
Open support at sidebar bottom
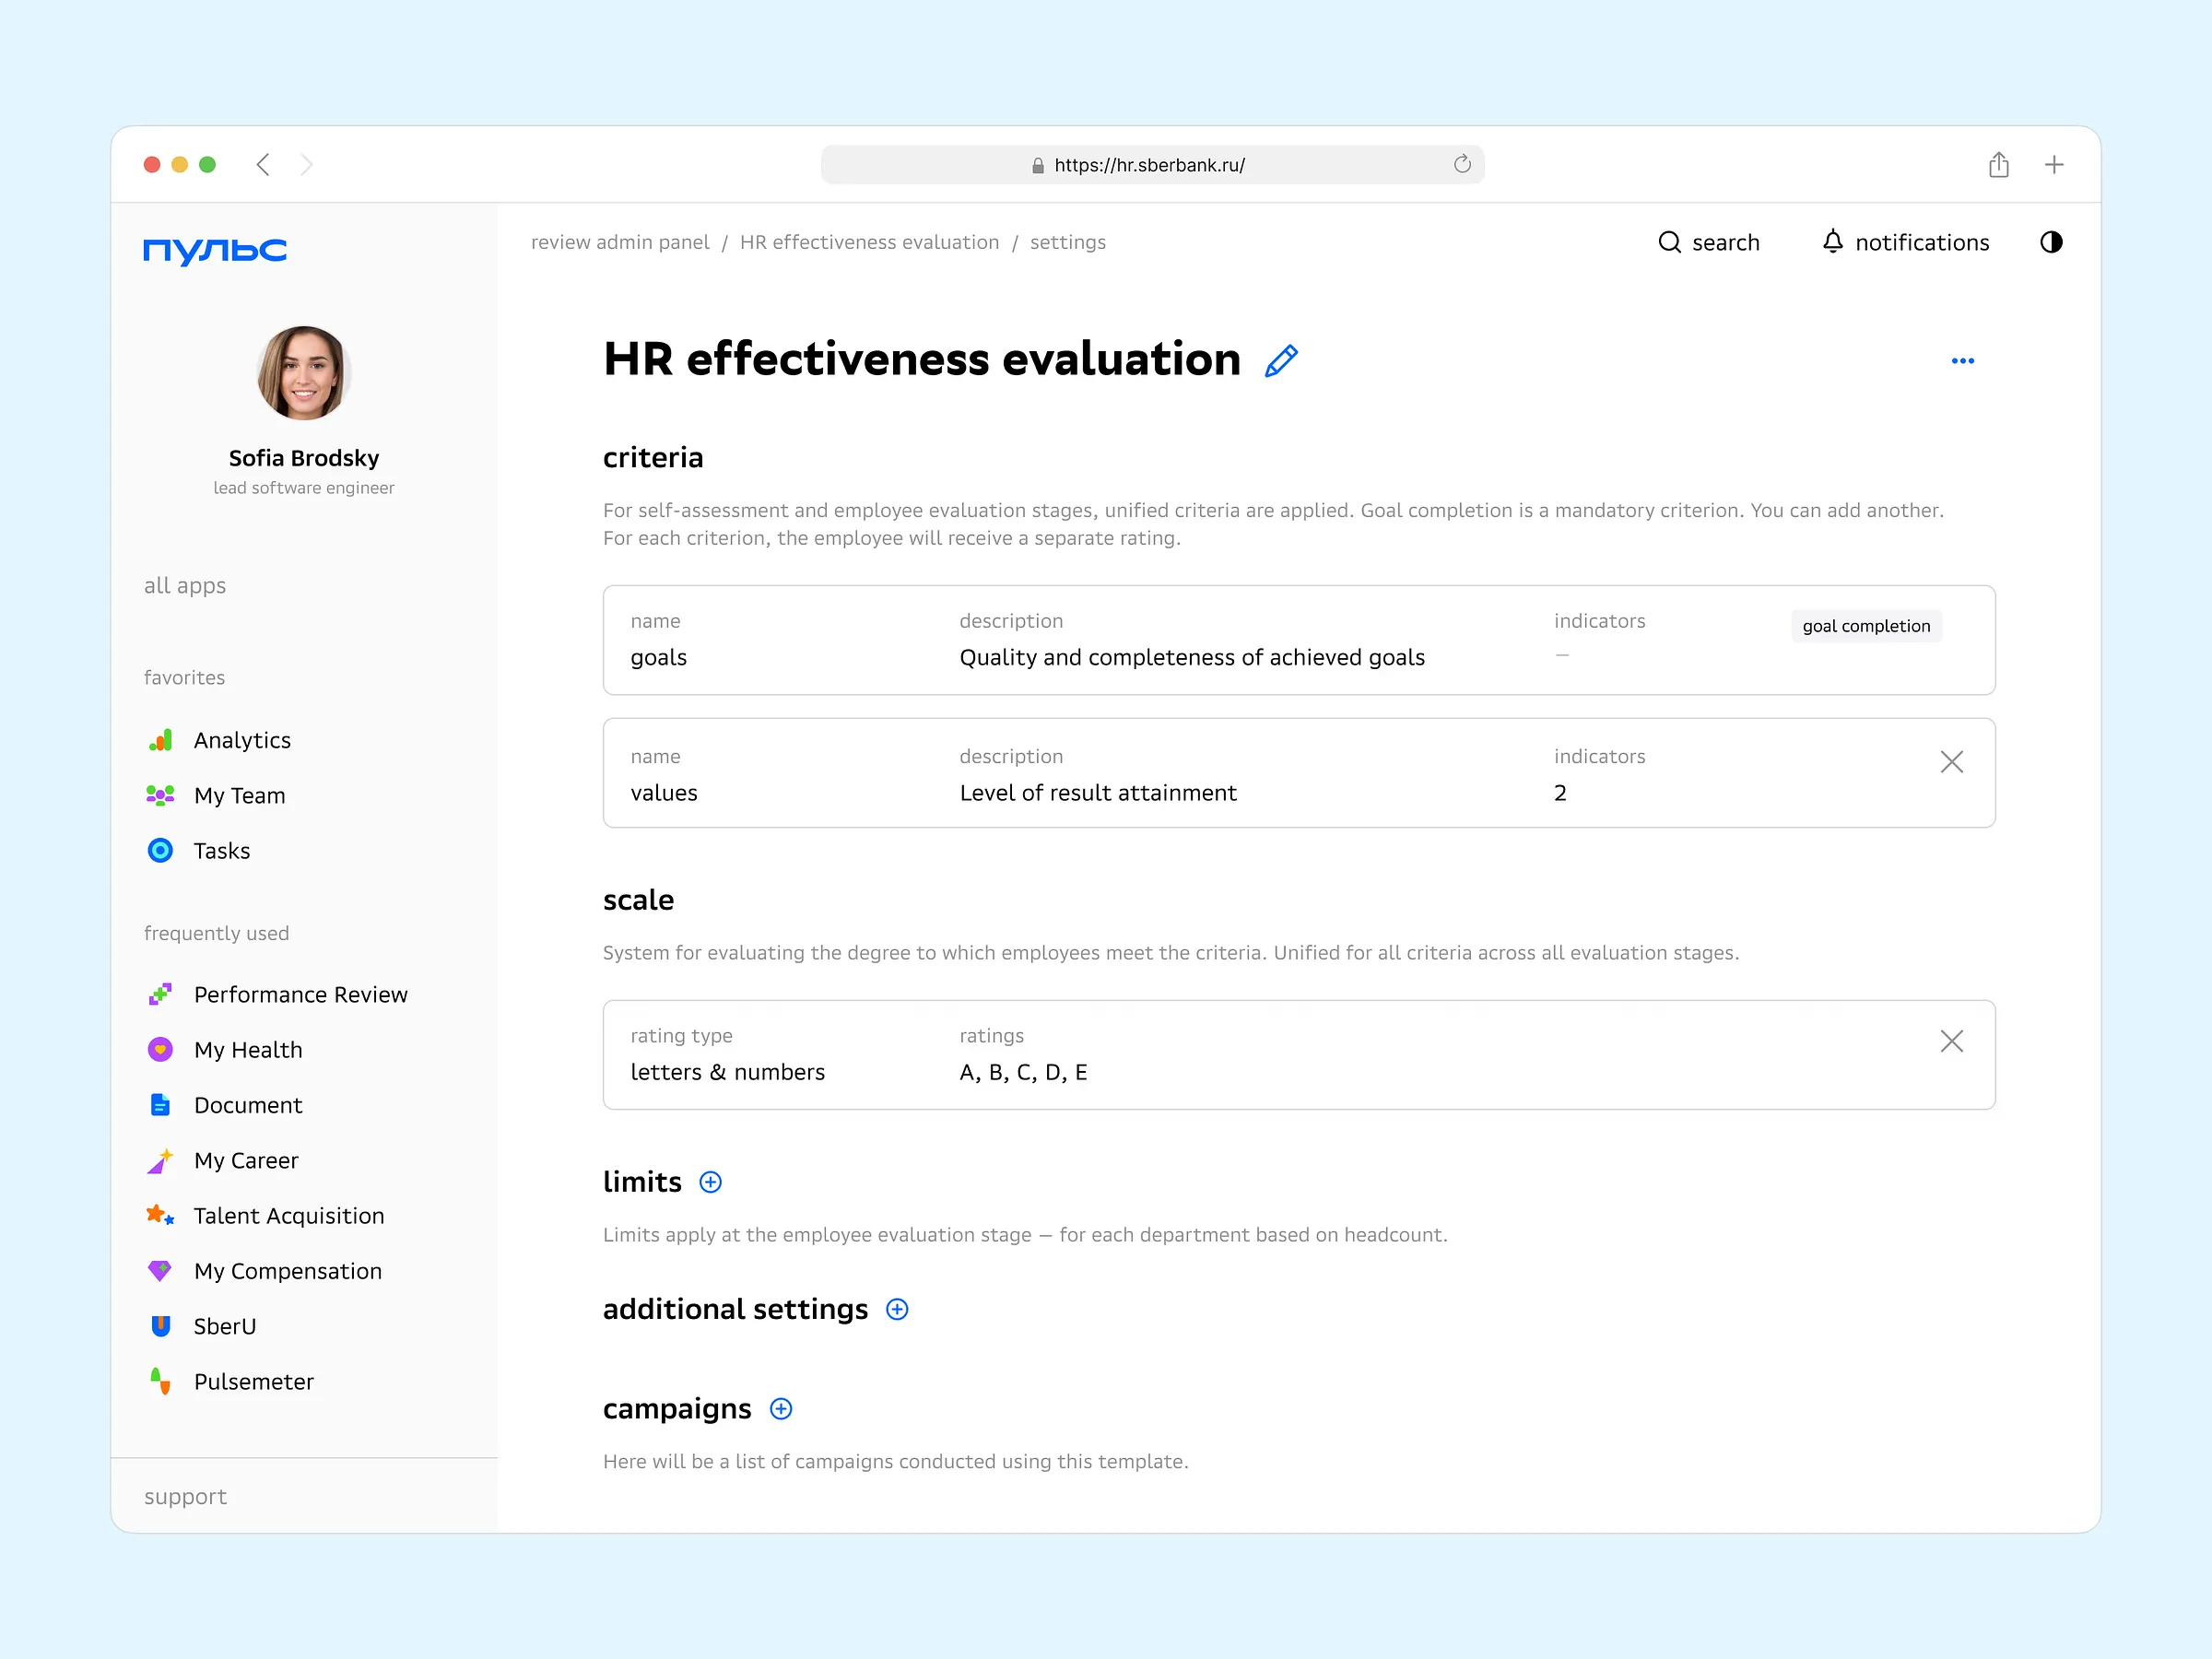tap(185, 1496)
